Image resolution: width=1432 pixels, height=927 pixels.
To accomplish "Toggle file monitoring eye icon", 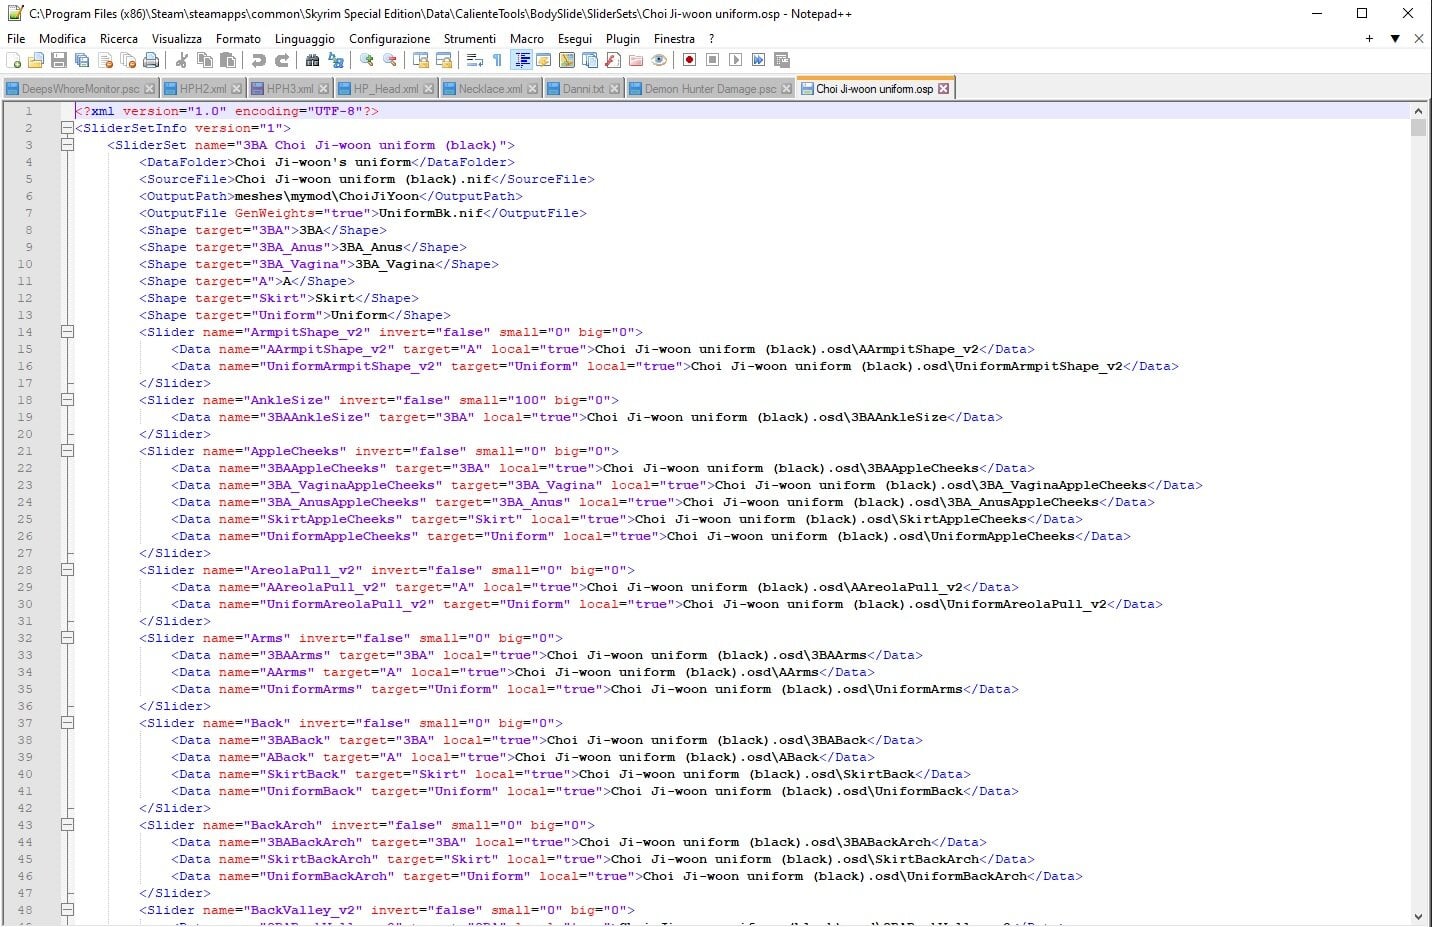I will coord(659,60).
